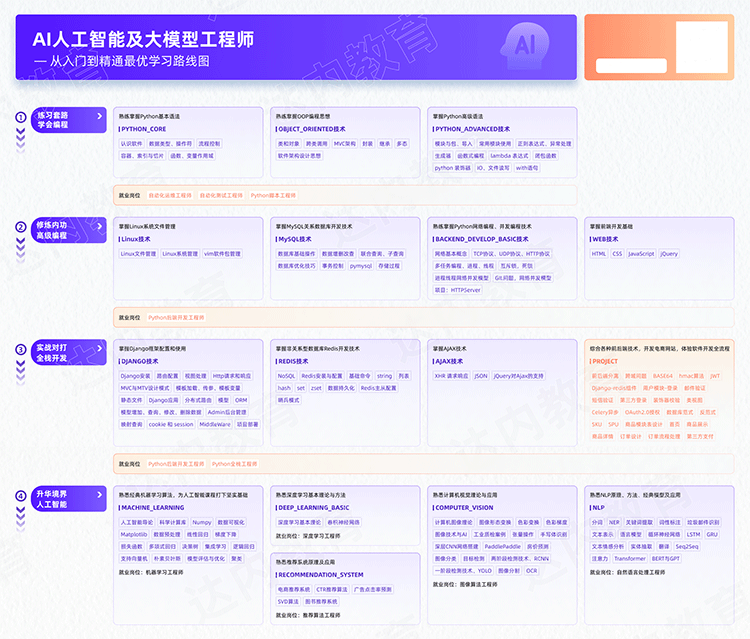Select the MVC架构 tag
750x639 pixels.
[344, 143]
